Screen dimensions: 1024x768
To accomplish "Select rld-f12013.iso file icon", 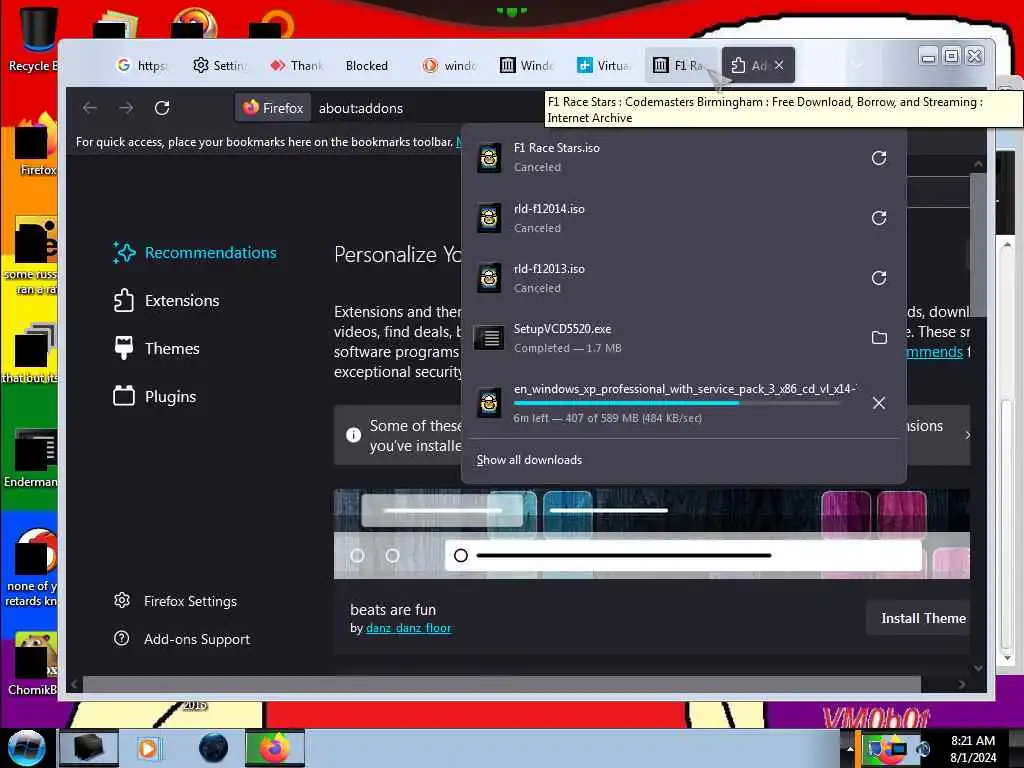I will pos(489,278).
